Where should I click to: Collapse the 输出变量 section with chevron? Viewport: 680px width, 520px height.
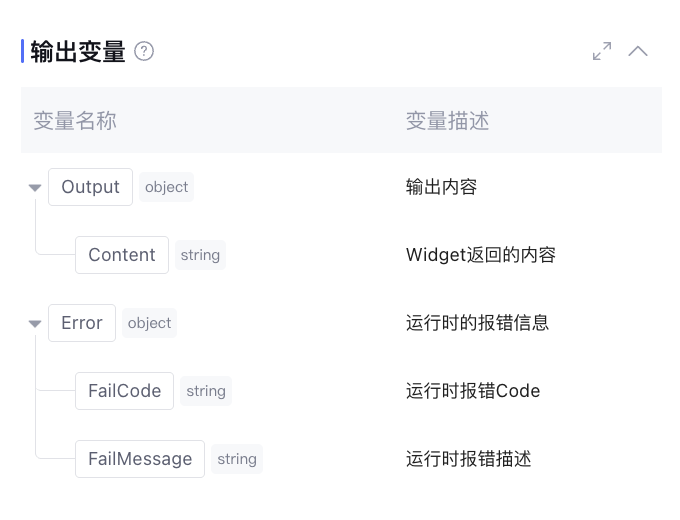tap(638, 51)
